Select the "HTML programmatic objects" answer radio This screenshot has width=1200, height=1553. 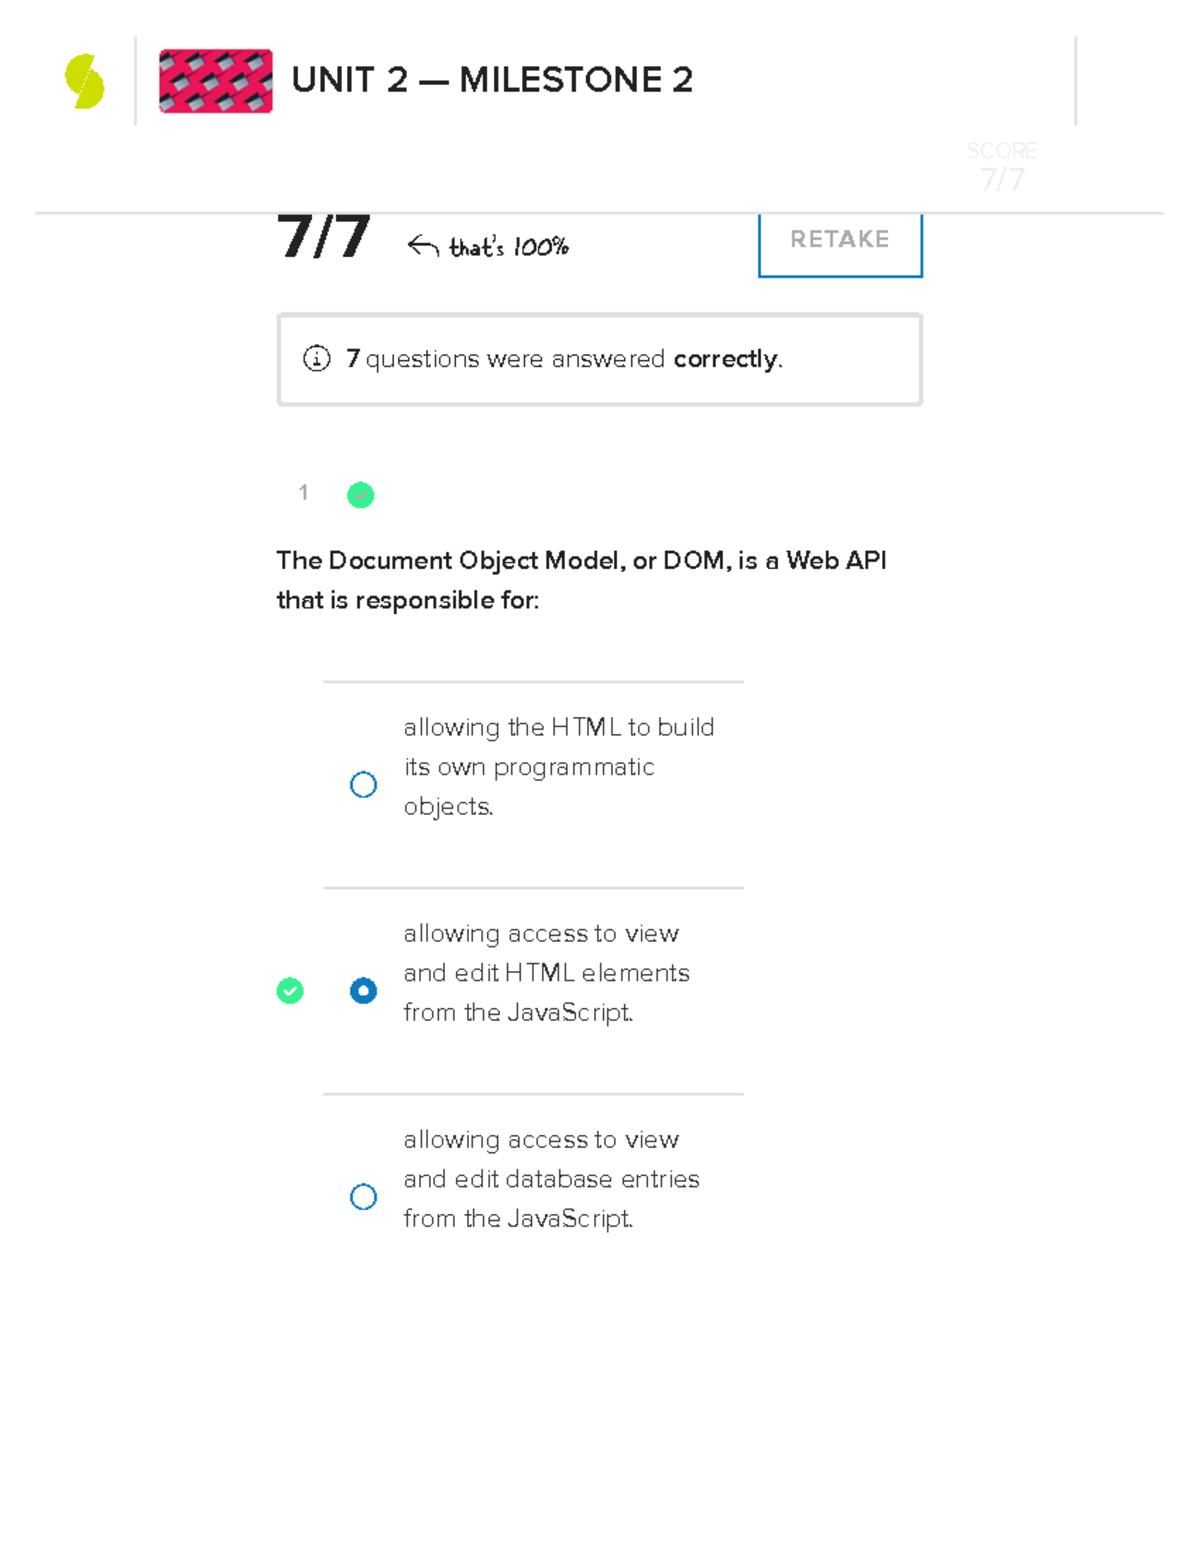tap(363, 785)
